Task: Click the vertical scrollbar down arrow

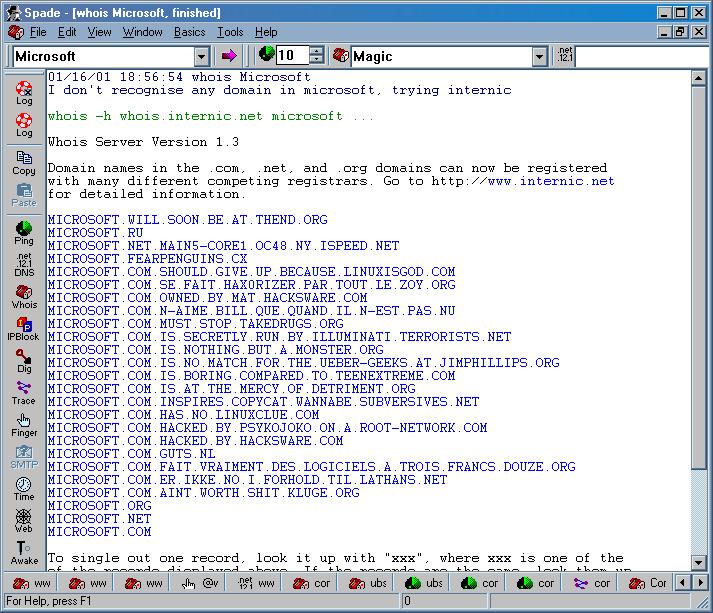Action: tap(698, 563)
